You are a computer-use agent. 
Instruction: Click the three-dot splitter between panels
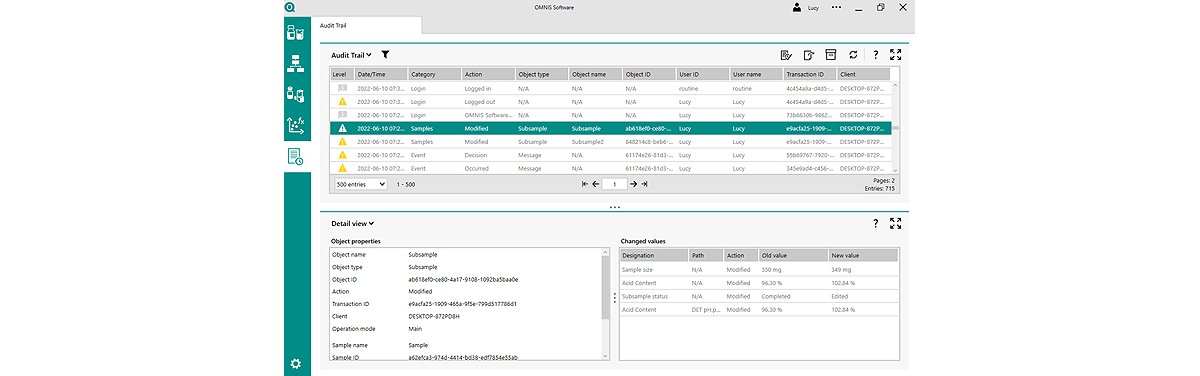click(x=614, y=207)
